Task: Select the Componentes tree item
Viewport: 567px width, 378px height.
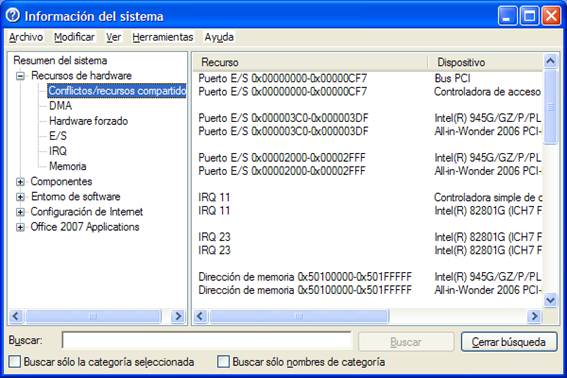Action: point(61,181)
